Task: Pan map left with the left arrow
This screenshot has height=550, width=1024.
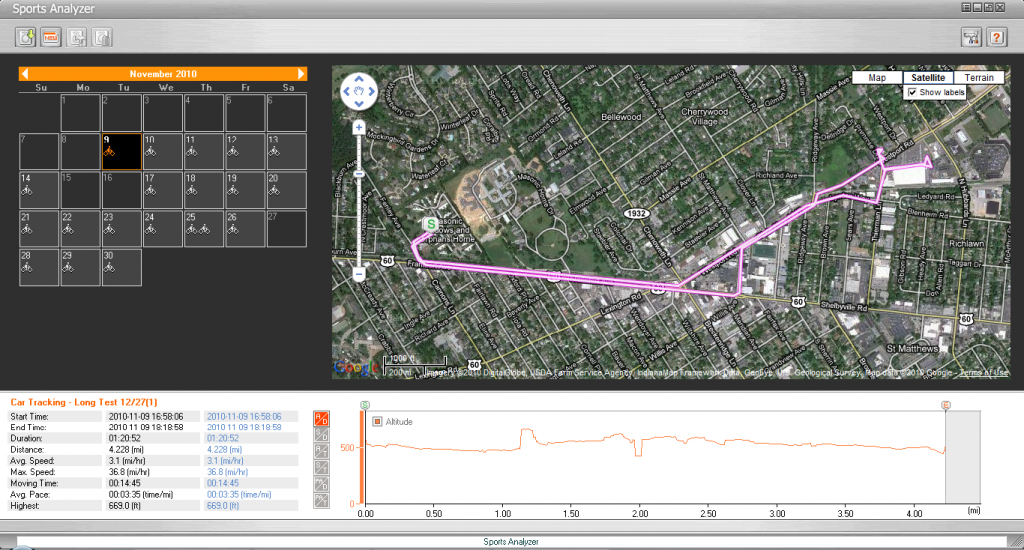Action: pyautogui.click(x=346, y=91)
